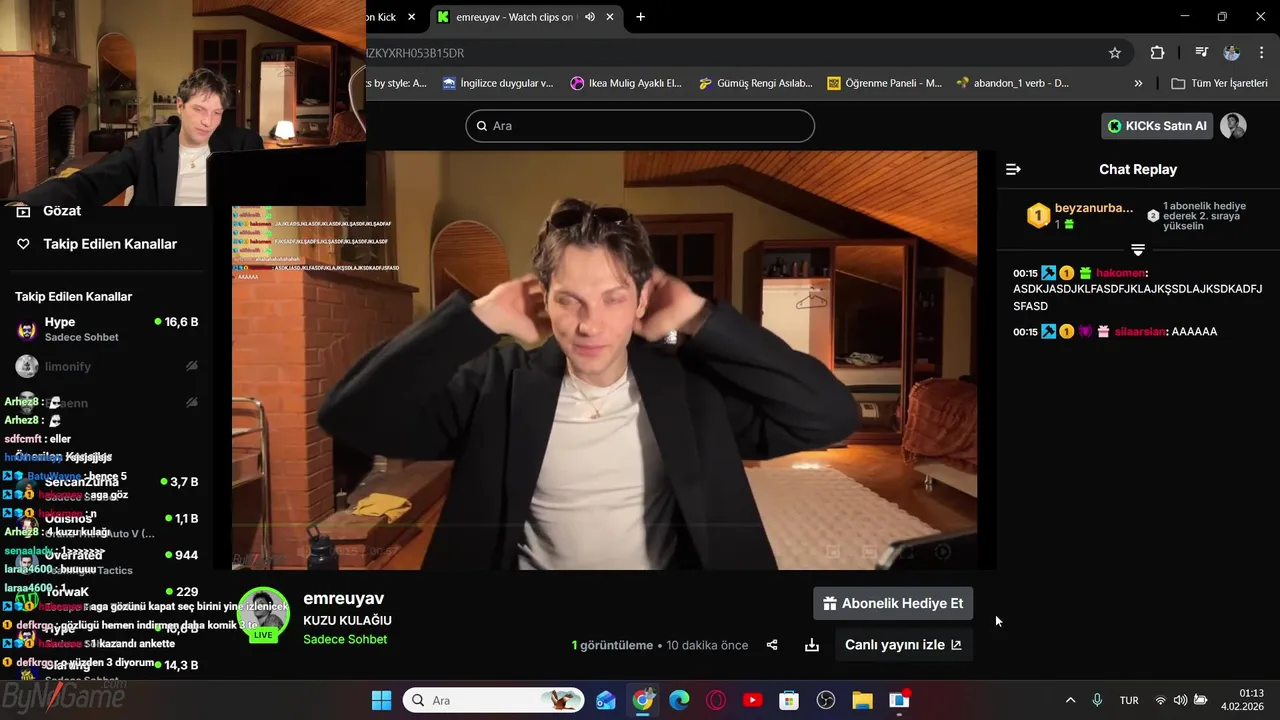Open OBS Studio from the taskbar
This screenshot has height=720, width=1280.
pos(826,700)
